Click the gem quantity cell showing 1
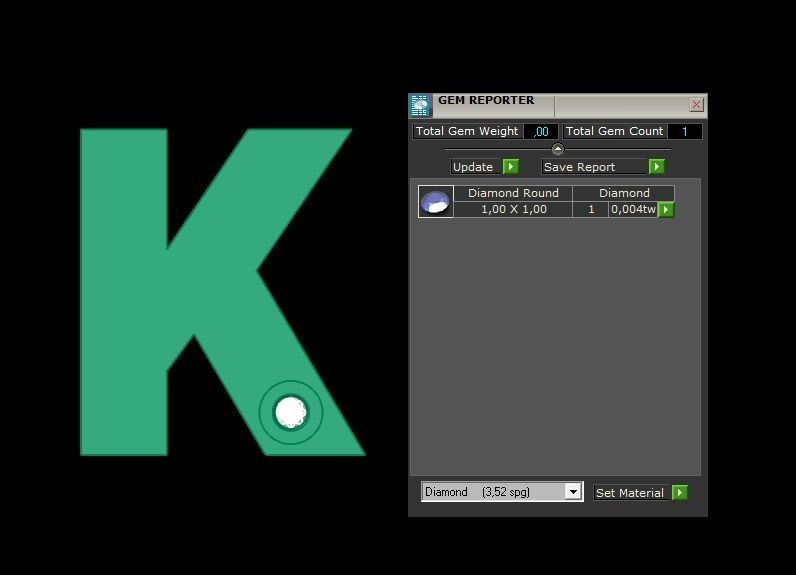Viewport: 796px width, 575px height. tap(591, 209)
